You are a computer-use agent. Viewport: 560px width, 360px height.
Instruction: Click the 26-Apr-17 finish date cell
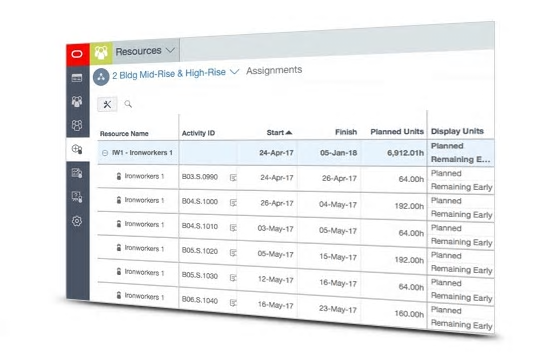[x=339, y=178]
